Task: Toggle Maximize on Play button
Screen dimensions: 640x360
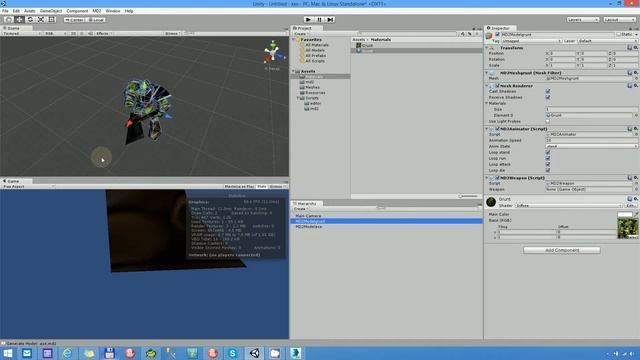Action: 239,187
